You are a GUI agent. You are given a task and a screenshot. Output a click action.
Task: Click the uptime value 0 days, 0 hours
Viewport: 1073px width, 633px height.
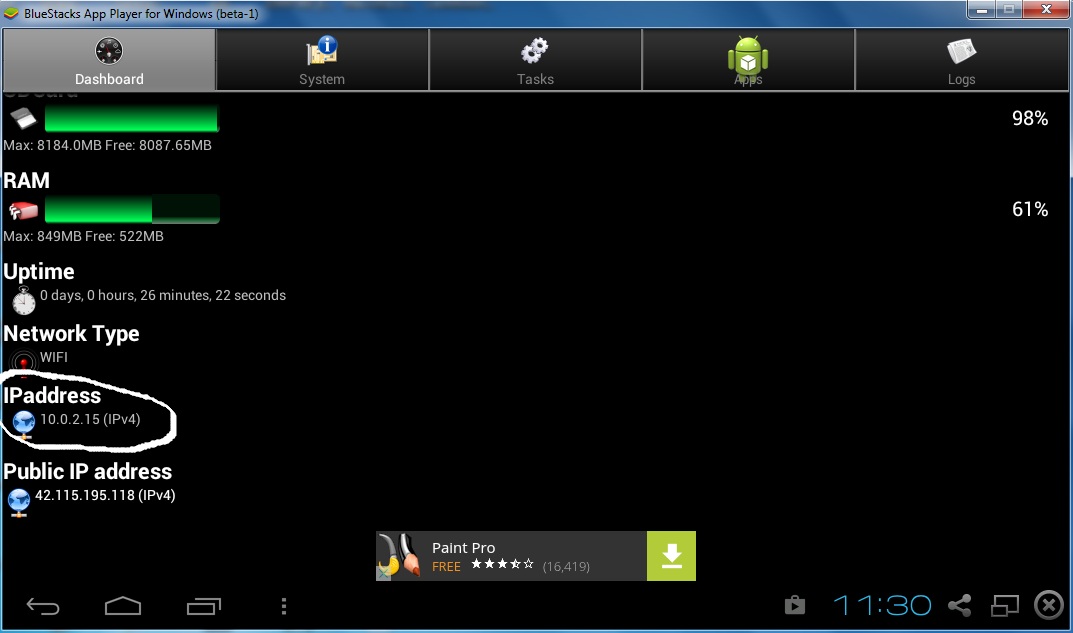pos(163,295)
